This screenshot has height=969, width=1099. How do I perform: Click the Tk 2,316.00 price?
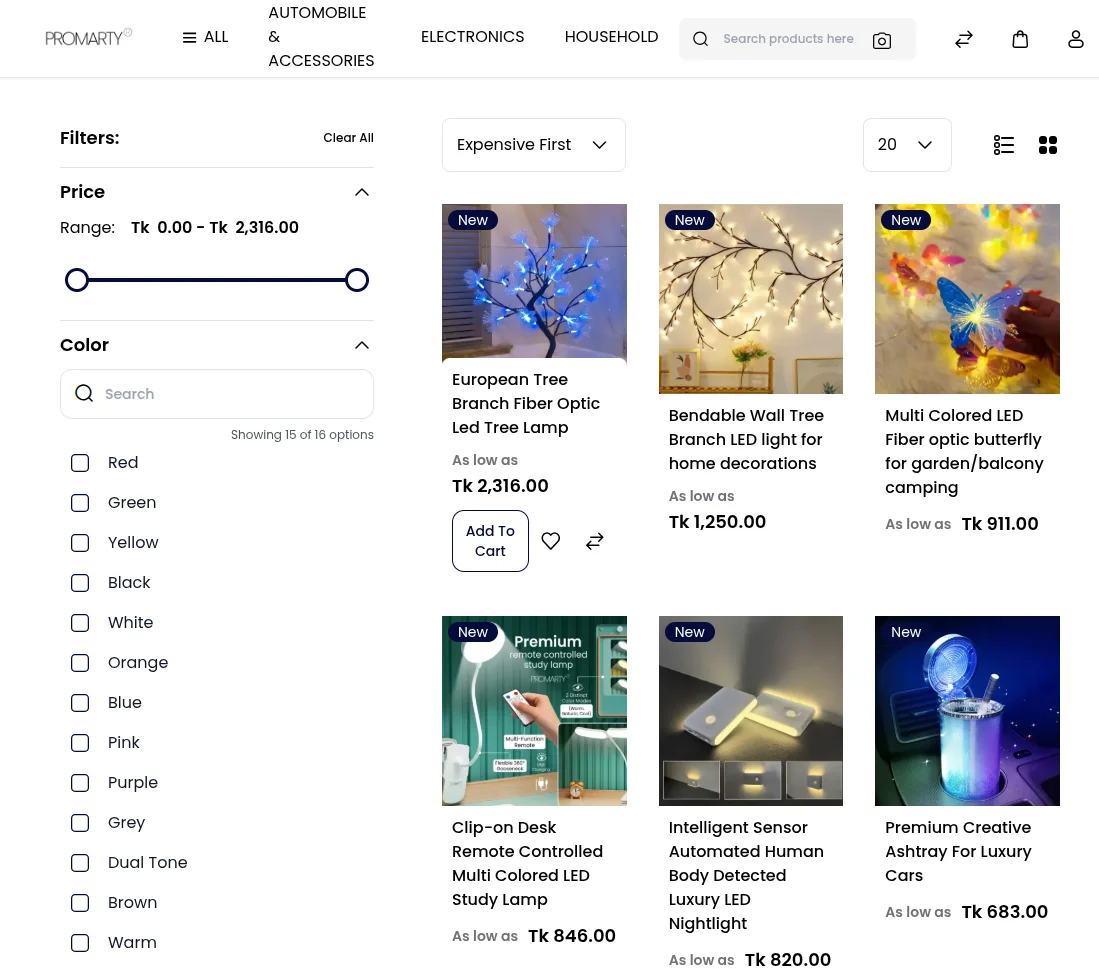coord(500,486)
